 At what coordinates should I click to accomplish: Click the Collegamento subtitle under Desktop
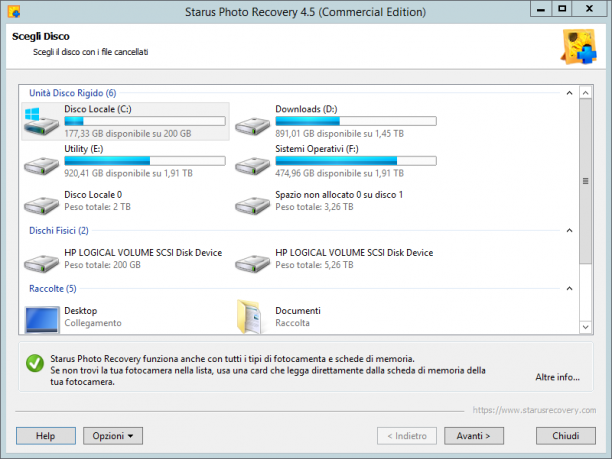(93, 323)
